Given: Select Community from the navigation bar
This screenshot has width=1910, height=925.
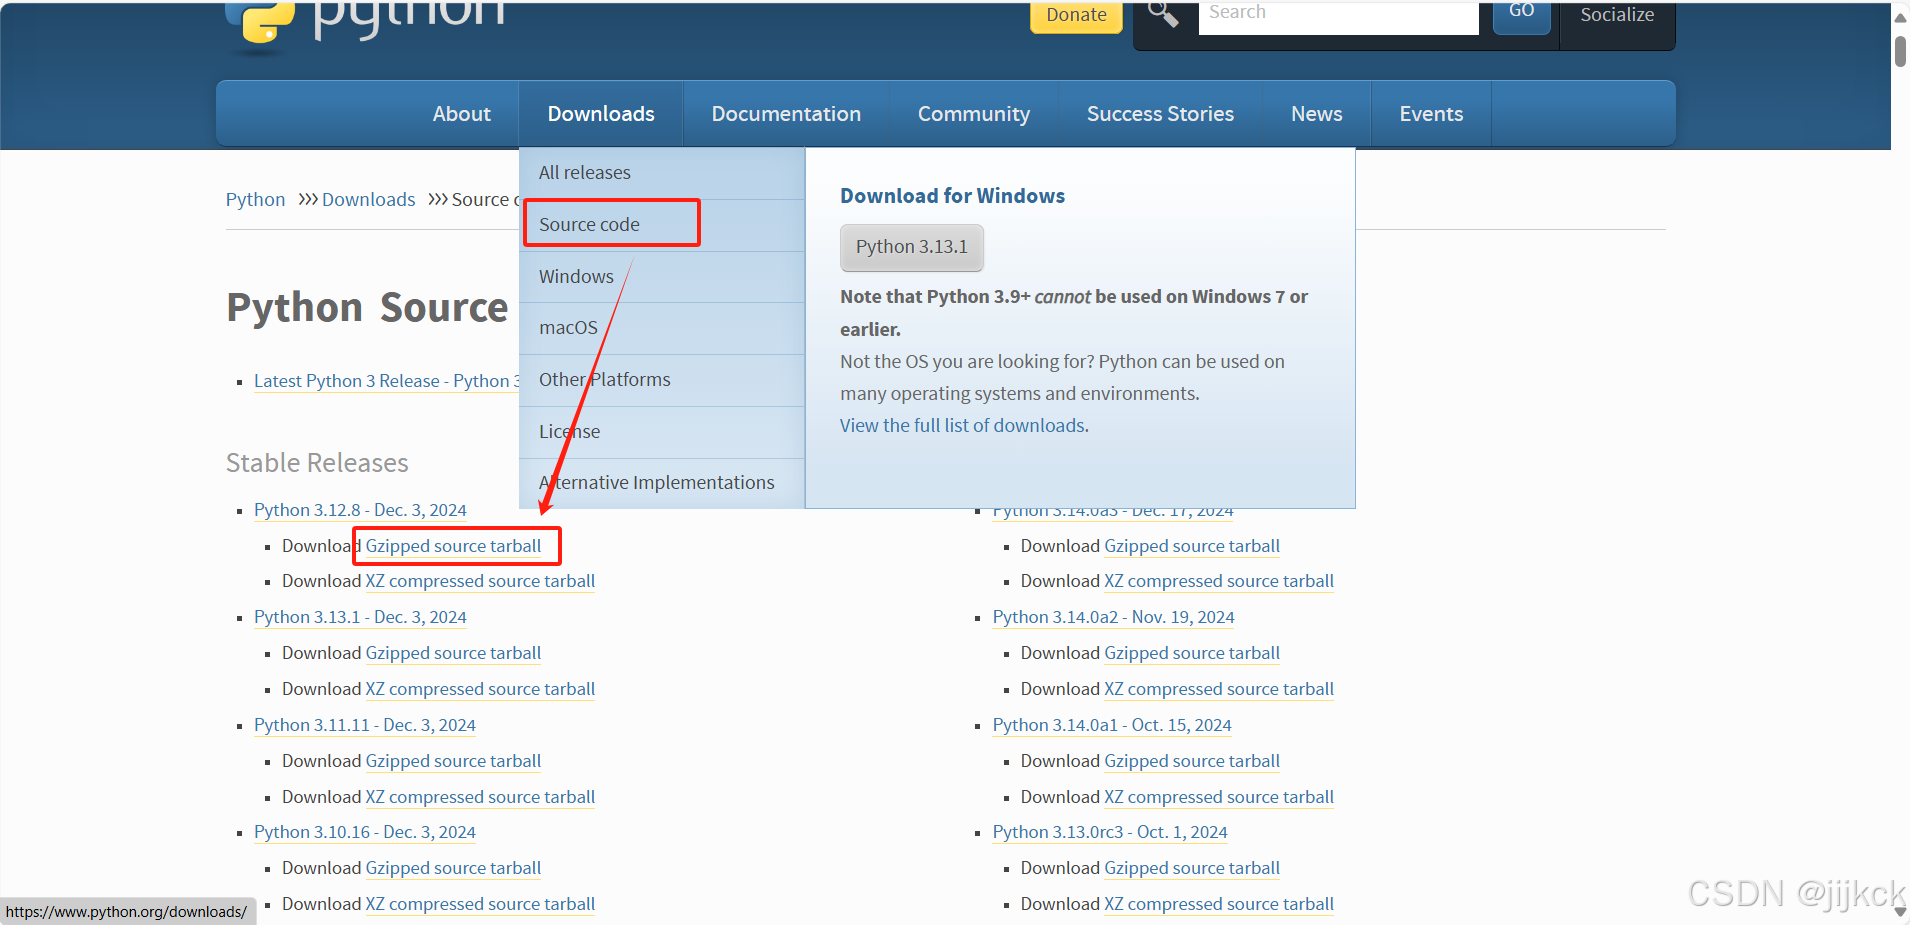Looking at the screenshot, I should click(973, 113).
